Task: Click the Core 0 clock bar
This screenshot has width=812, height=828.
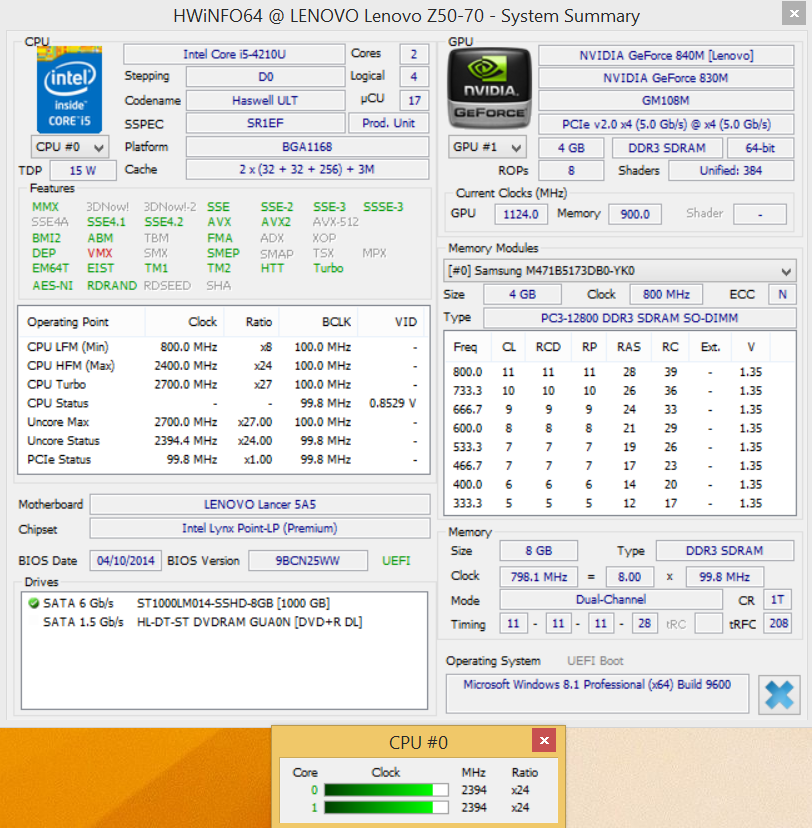Action: point(386,790)
